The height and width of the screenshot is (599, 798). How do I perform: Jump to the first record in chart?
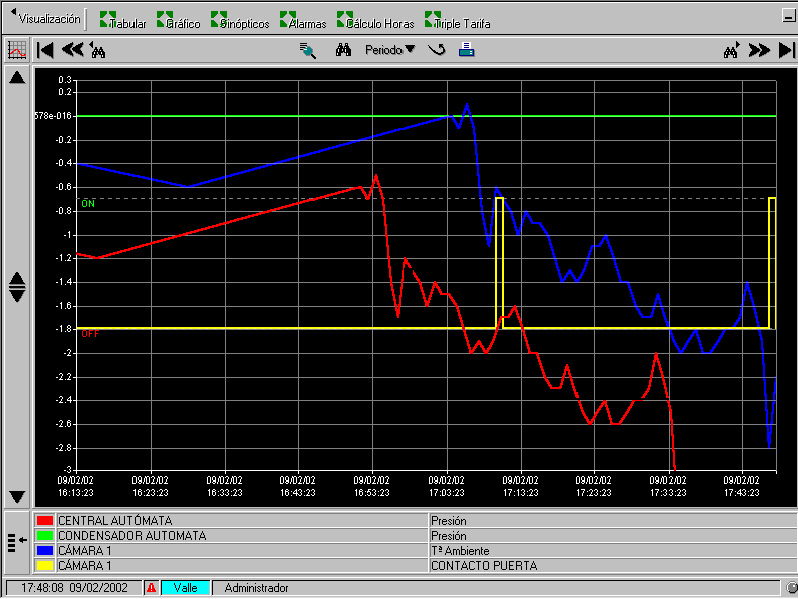click(45, 50)
